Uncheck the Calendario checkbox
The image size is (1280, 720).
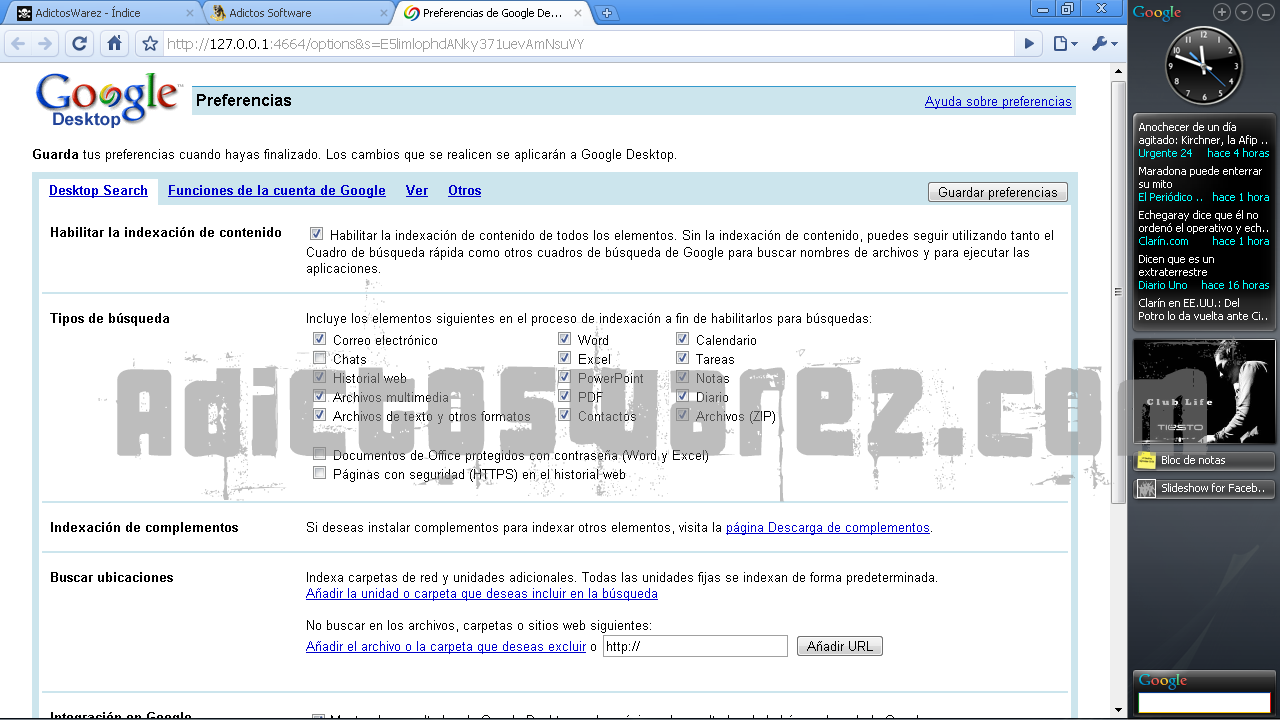pyautogui.click(x=683, y=339)
